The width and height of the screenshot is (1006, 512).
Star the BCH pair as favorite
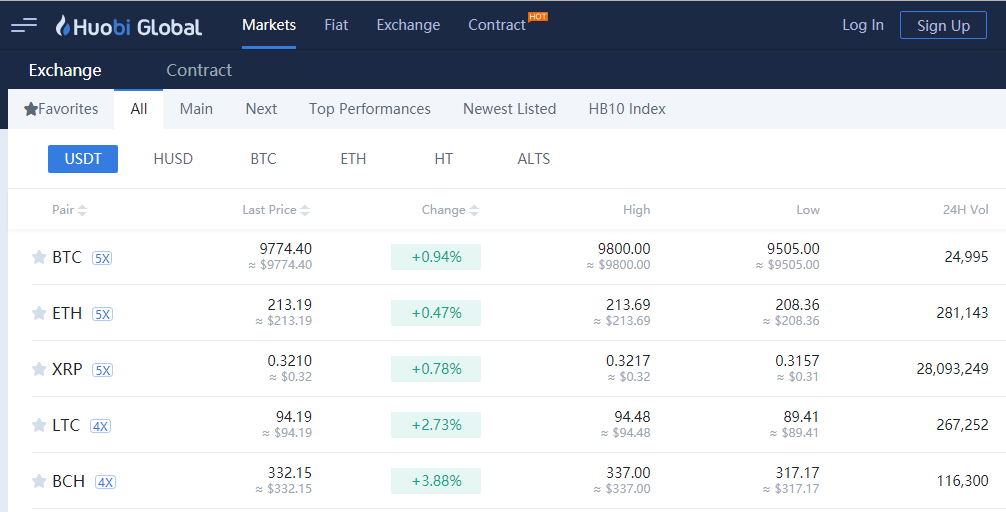[39, 482]
